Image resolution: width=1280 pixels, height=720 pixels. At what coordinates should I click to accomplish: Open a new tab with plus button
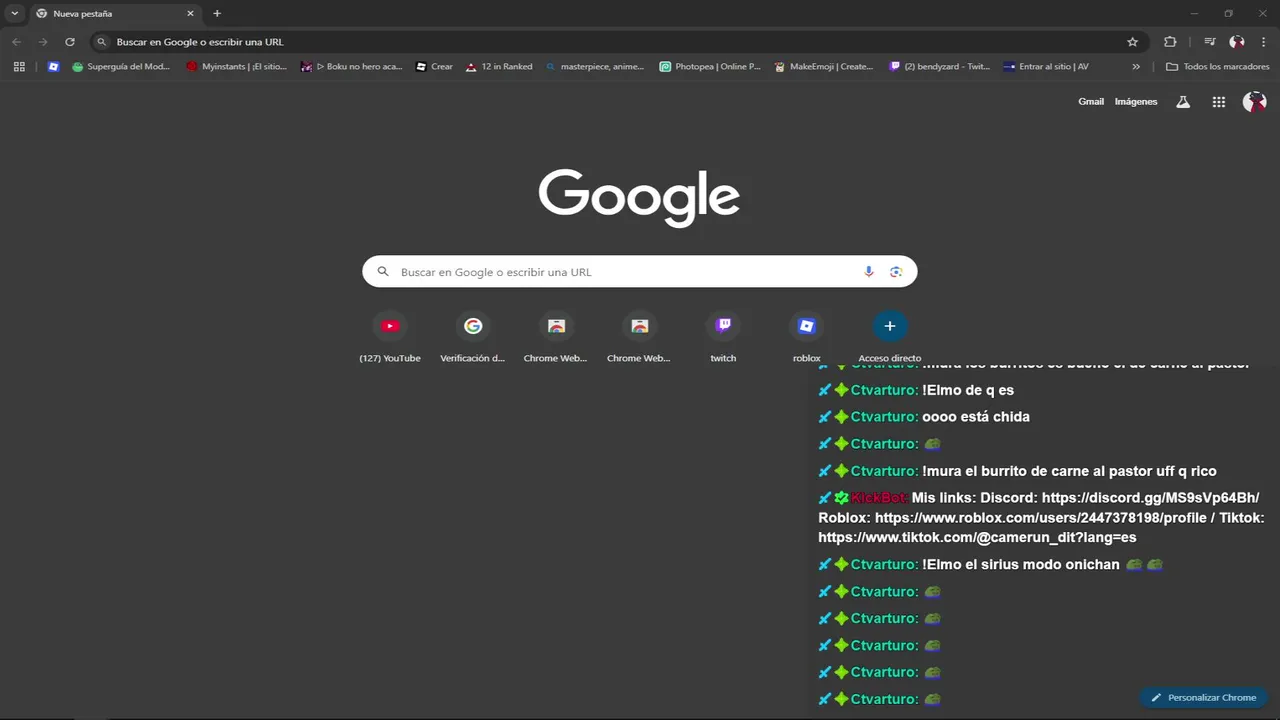pos(217,14)
